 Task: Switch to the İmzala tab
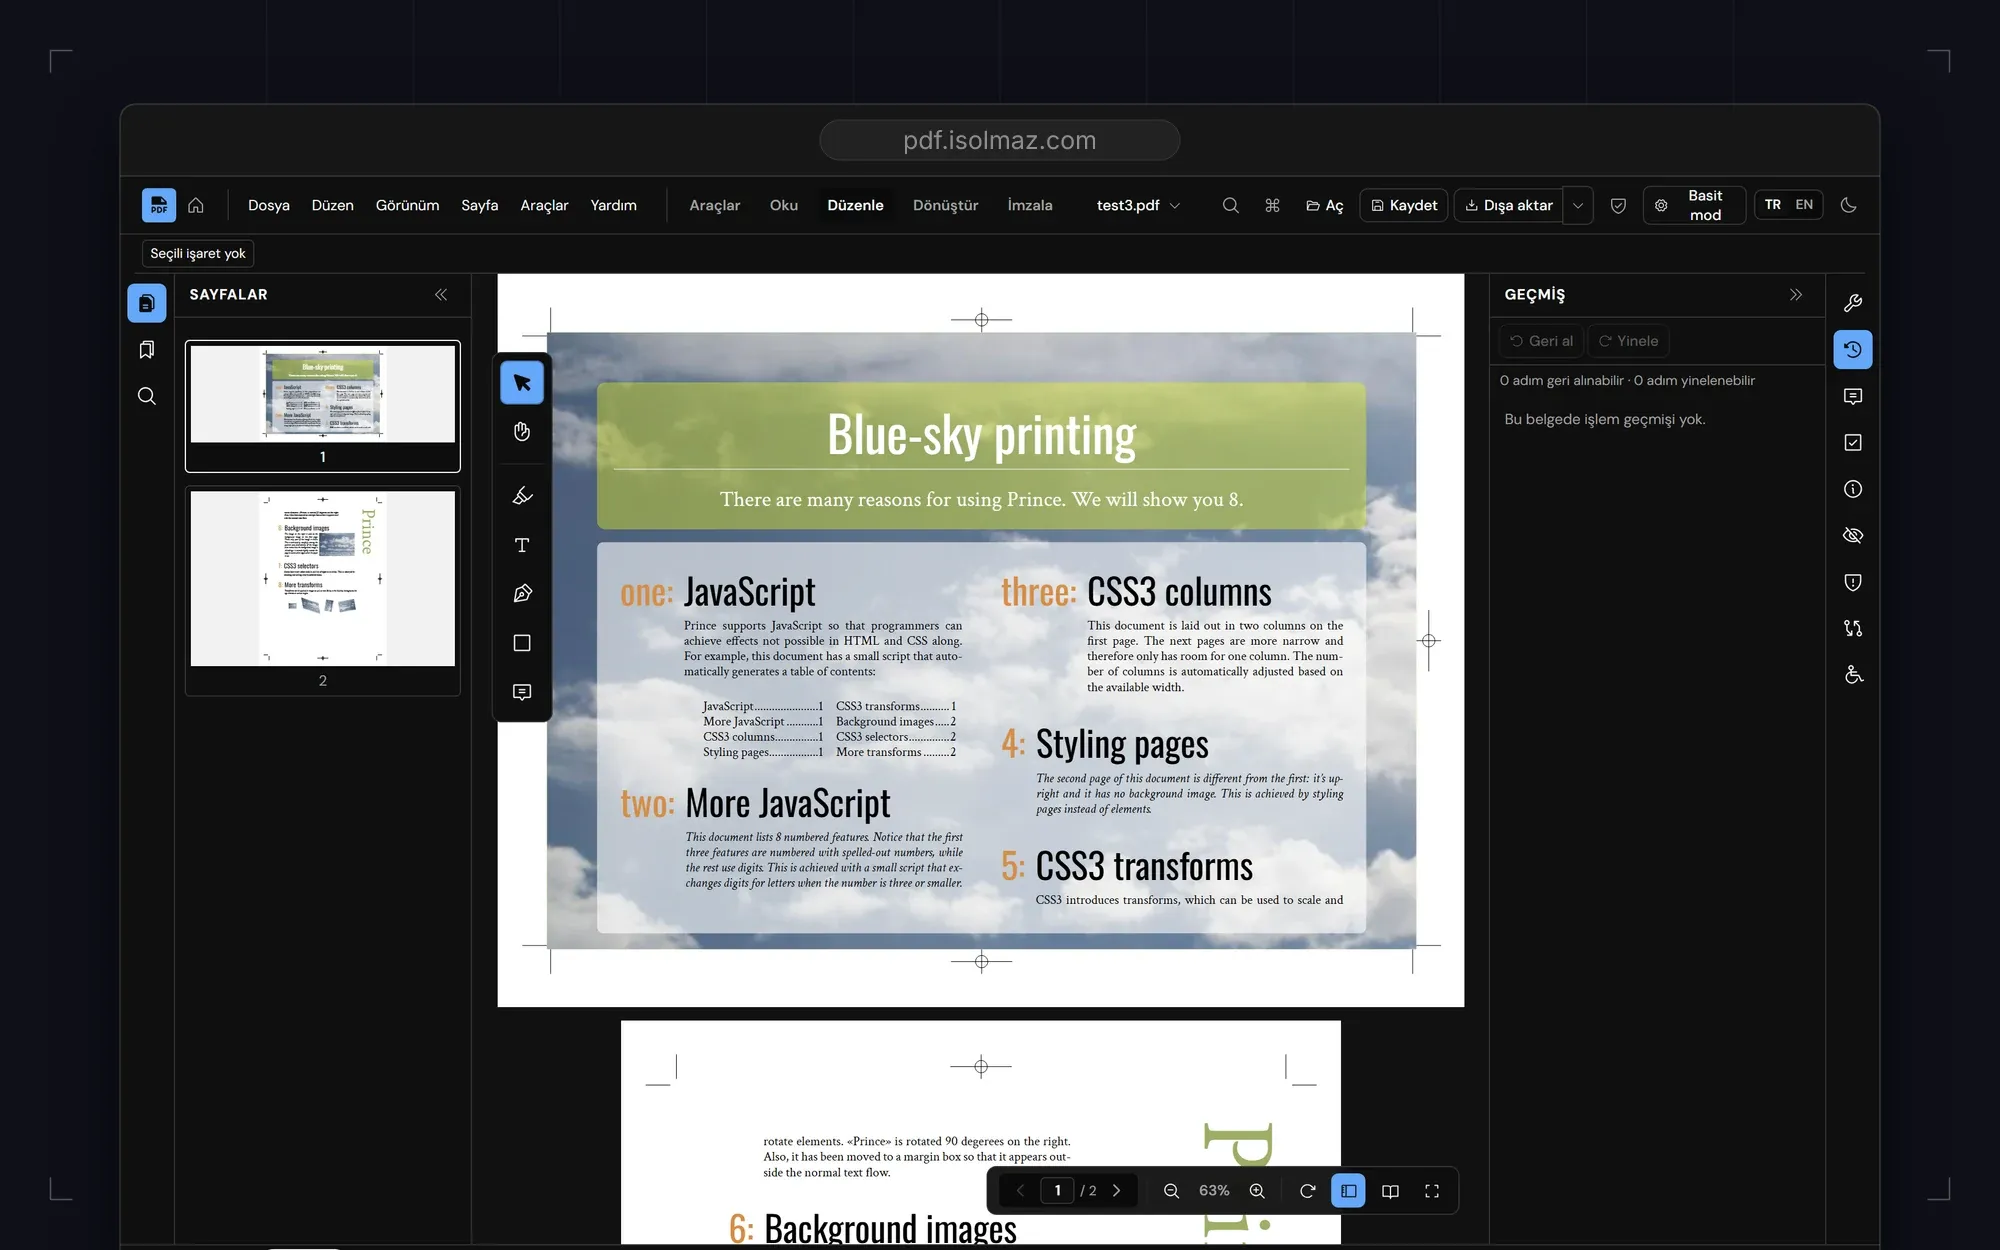1030,205
